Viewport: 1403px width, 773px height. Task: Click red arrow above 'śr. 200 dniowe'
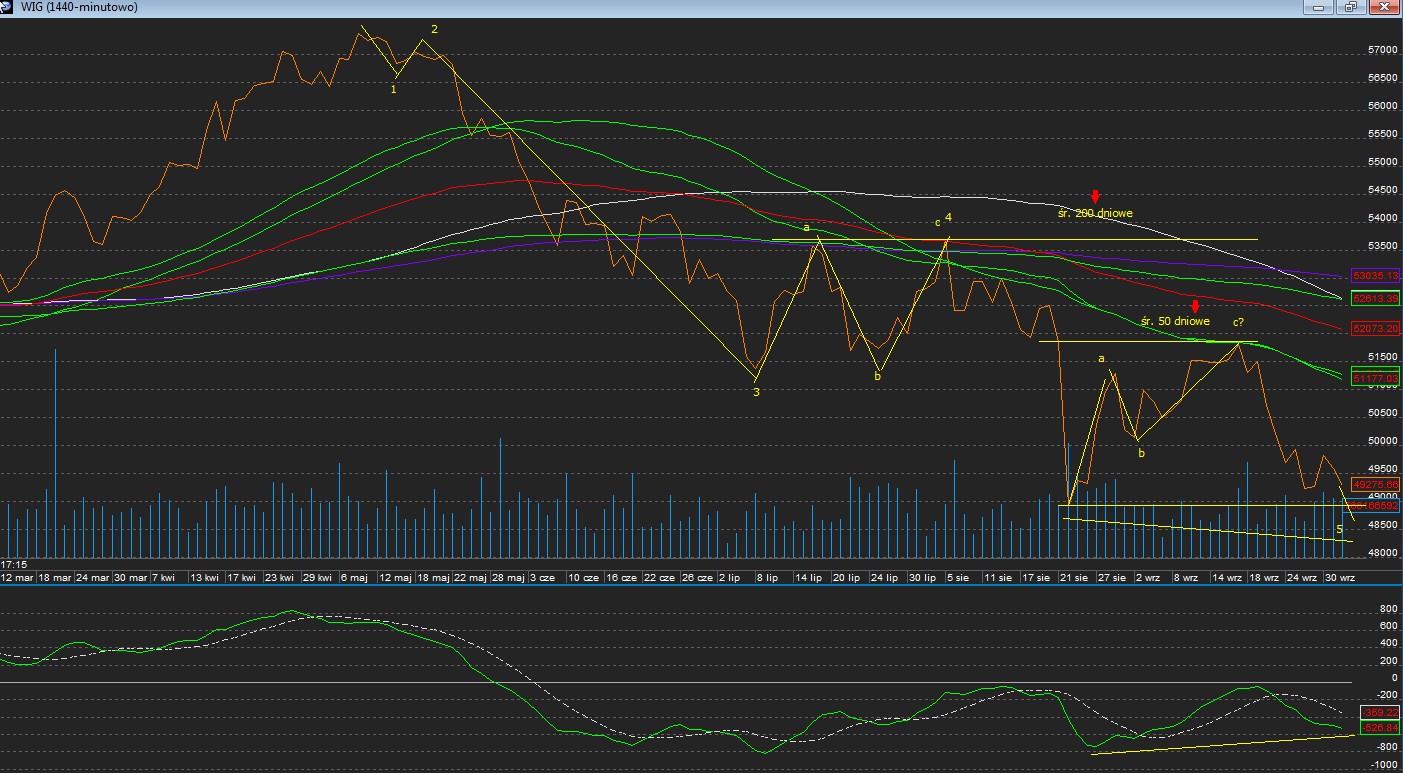point(1096,197)
